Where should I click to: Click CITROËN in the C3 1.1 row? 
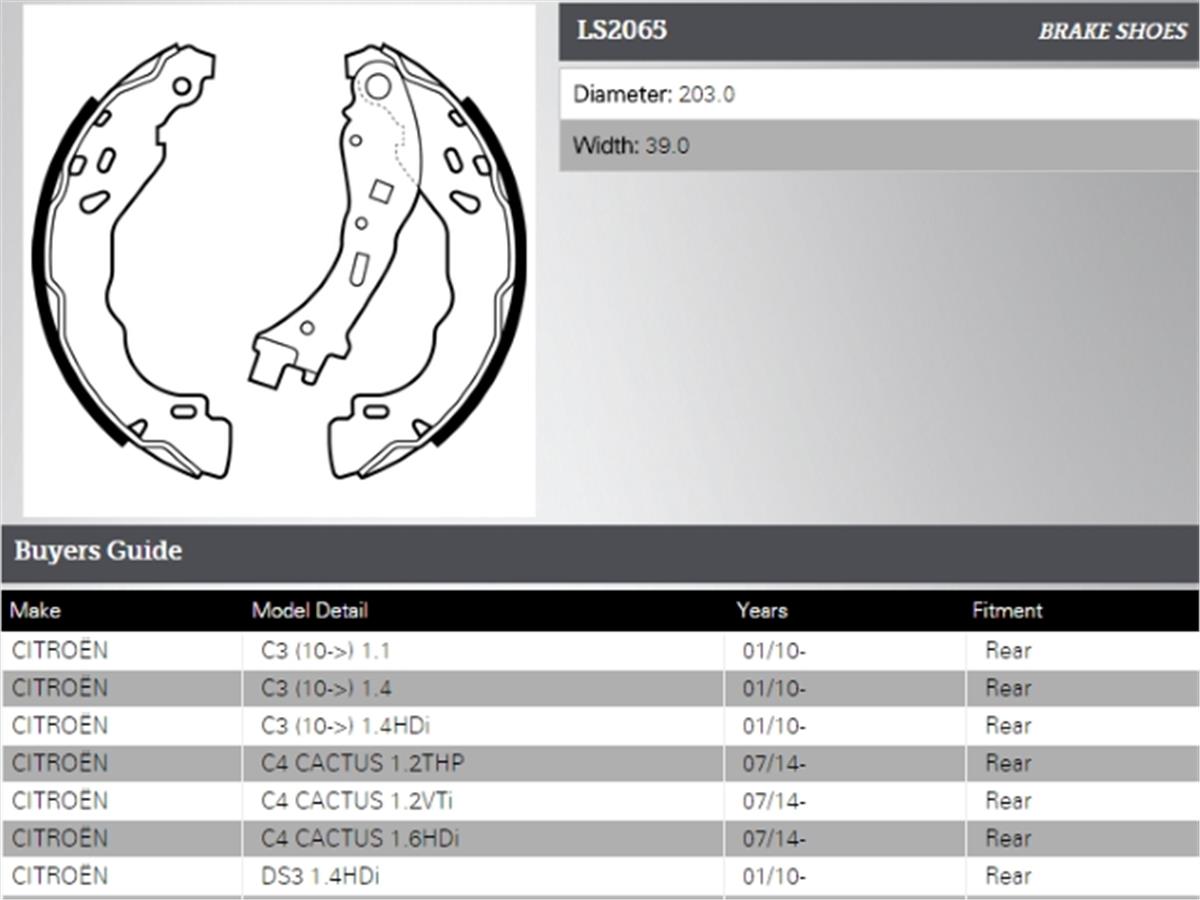pyautogui.click(x=60, y=650)
